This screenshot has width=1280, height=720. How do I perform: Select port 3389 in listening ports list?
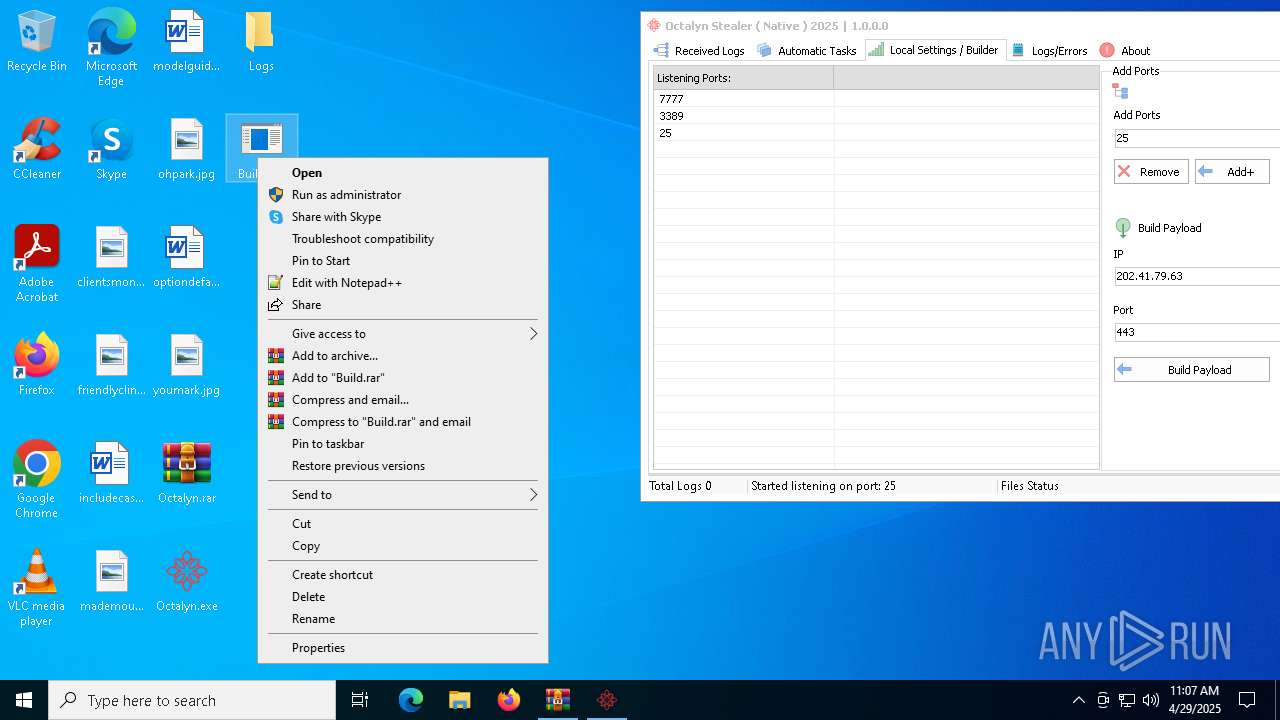(876, 116)
